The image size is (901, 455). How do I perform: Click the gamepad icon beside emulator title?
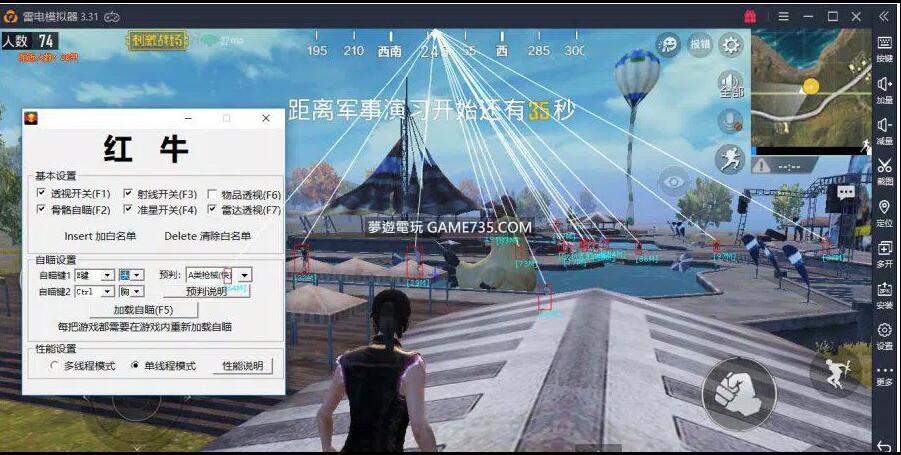pyautogui.click(x=112, y=17)
